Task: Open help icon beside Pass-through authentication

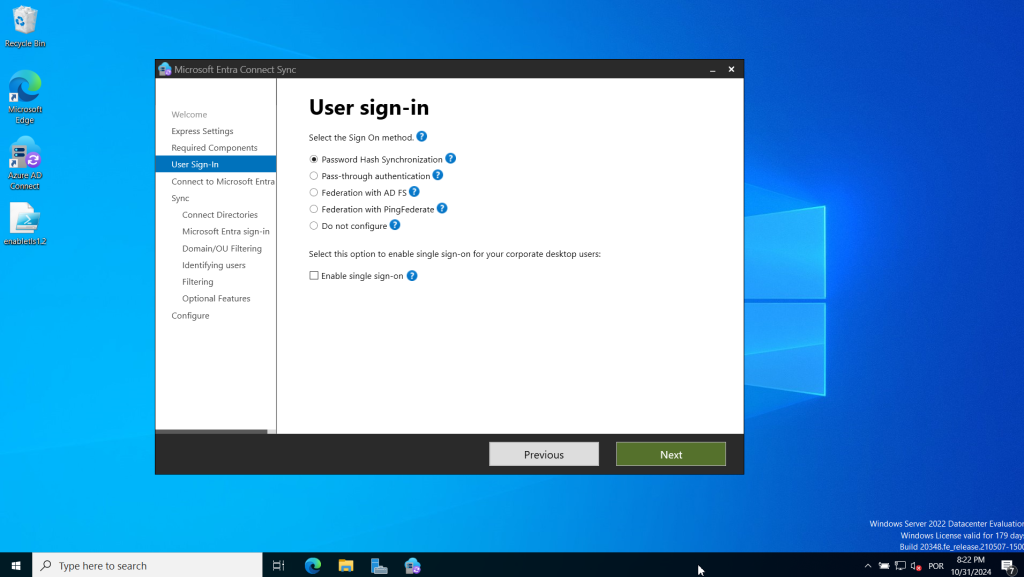Action: [x=438, y=175]
